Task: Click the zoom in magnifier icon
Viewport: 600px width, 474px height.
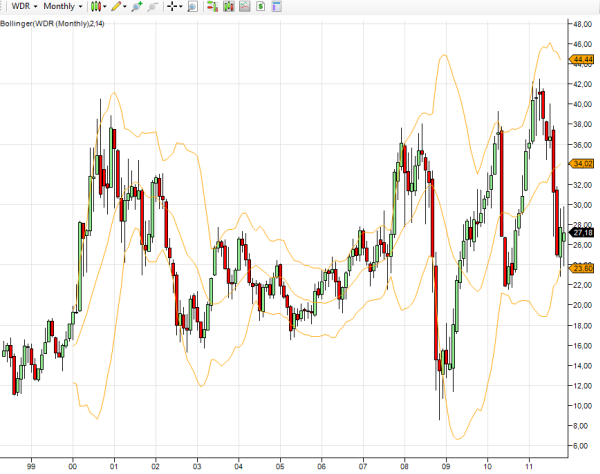Action: (137, 6)
